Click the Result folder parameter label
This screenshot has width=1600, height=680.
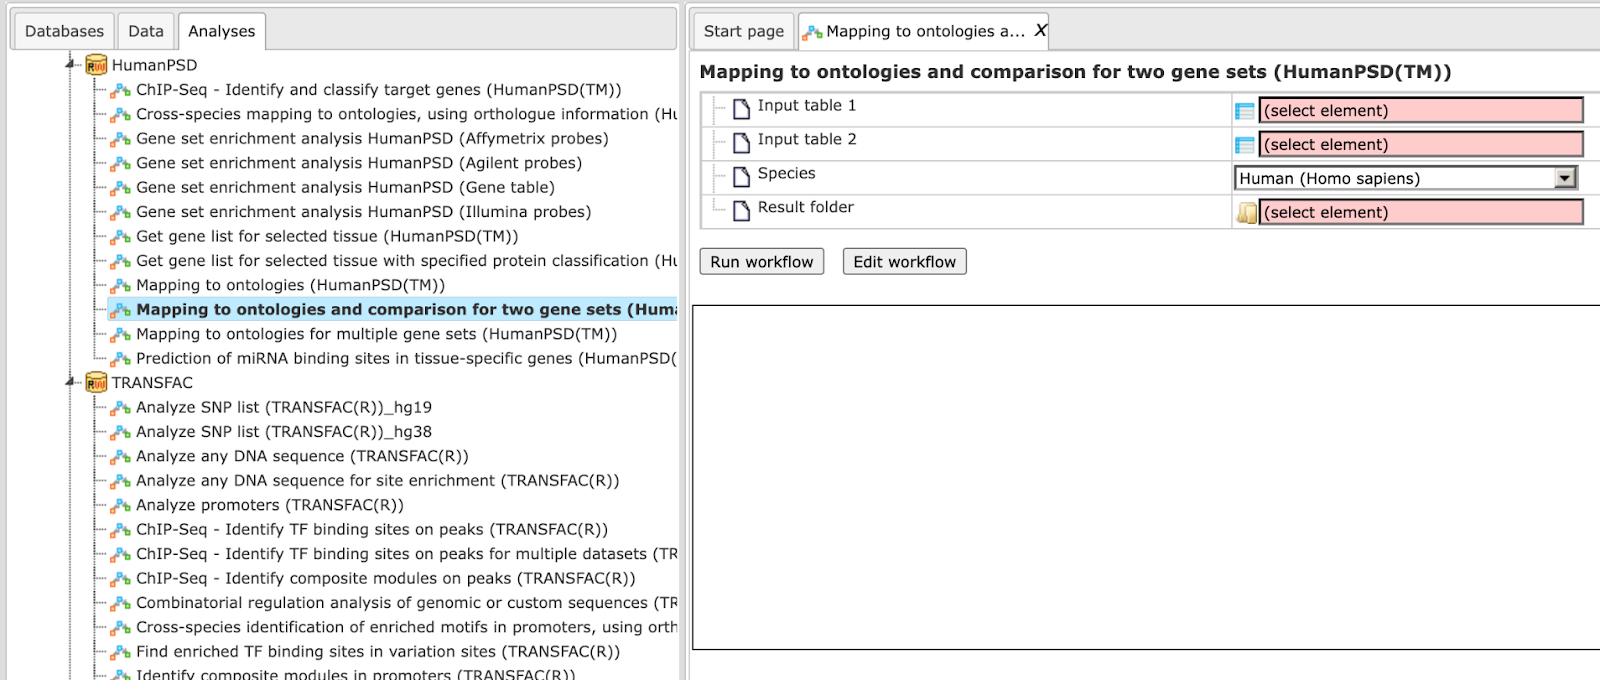pyautogui.click(x=806, y=207)
